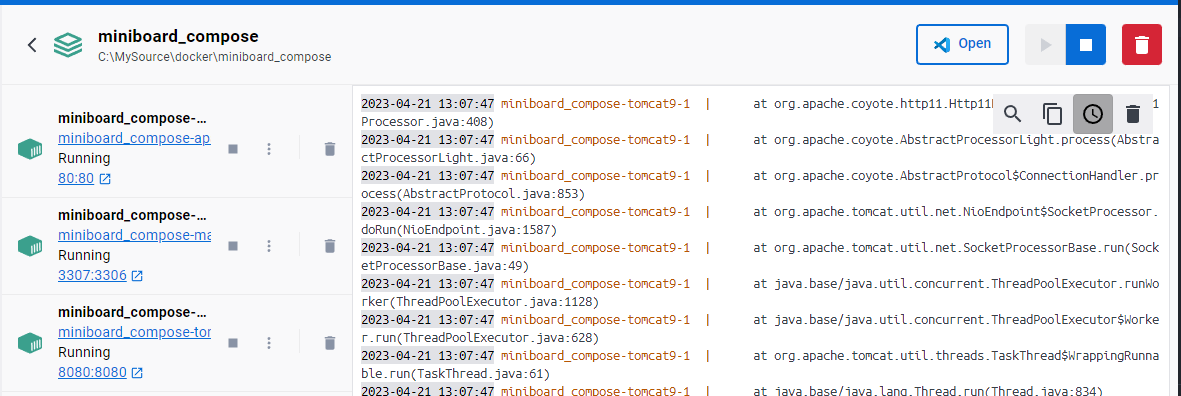1181x396 pixels.
Task: Click log line containing TaskThread.java:61
Action: click(759, 365)
